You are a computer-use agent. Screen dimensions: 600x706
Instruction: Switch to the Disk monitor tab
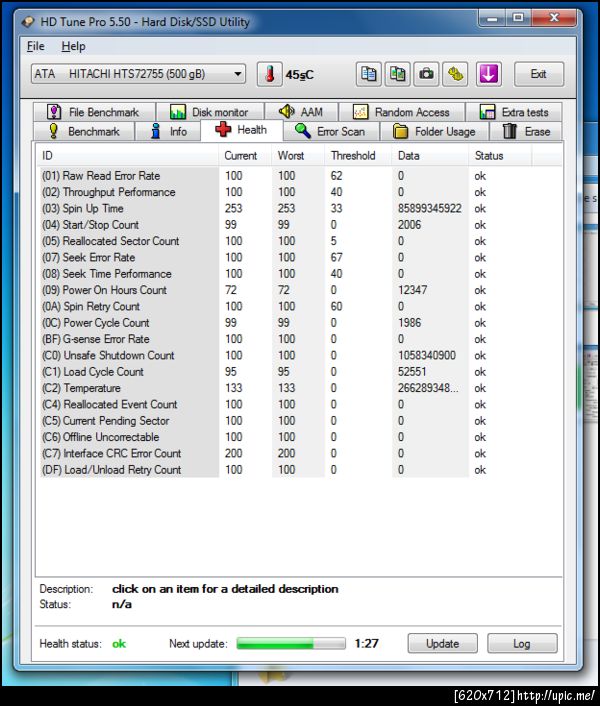pos(210,112)
